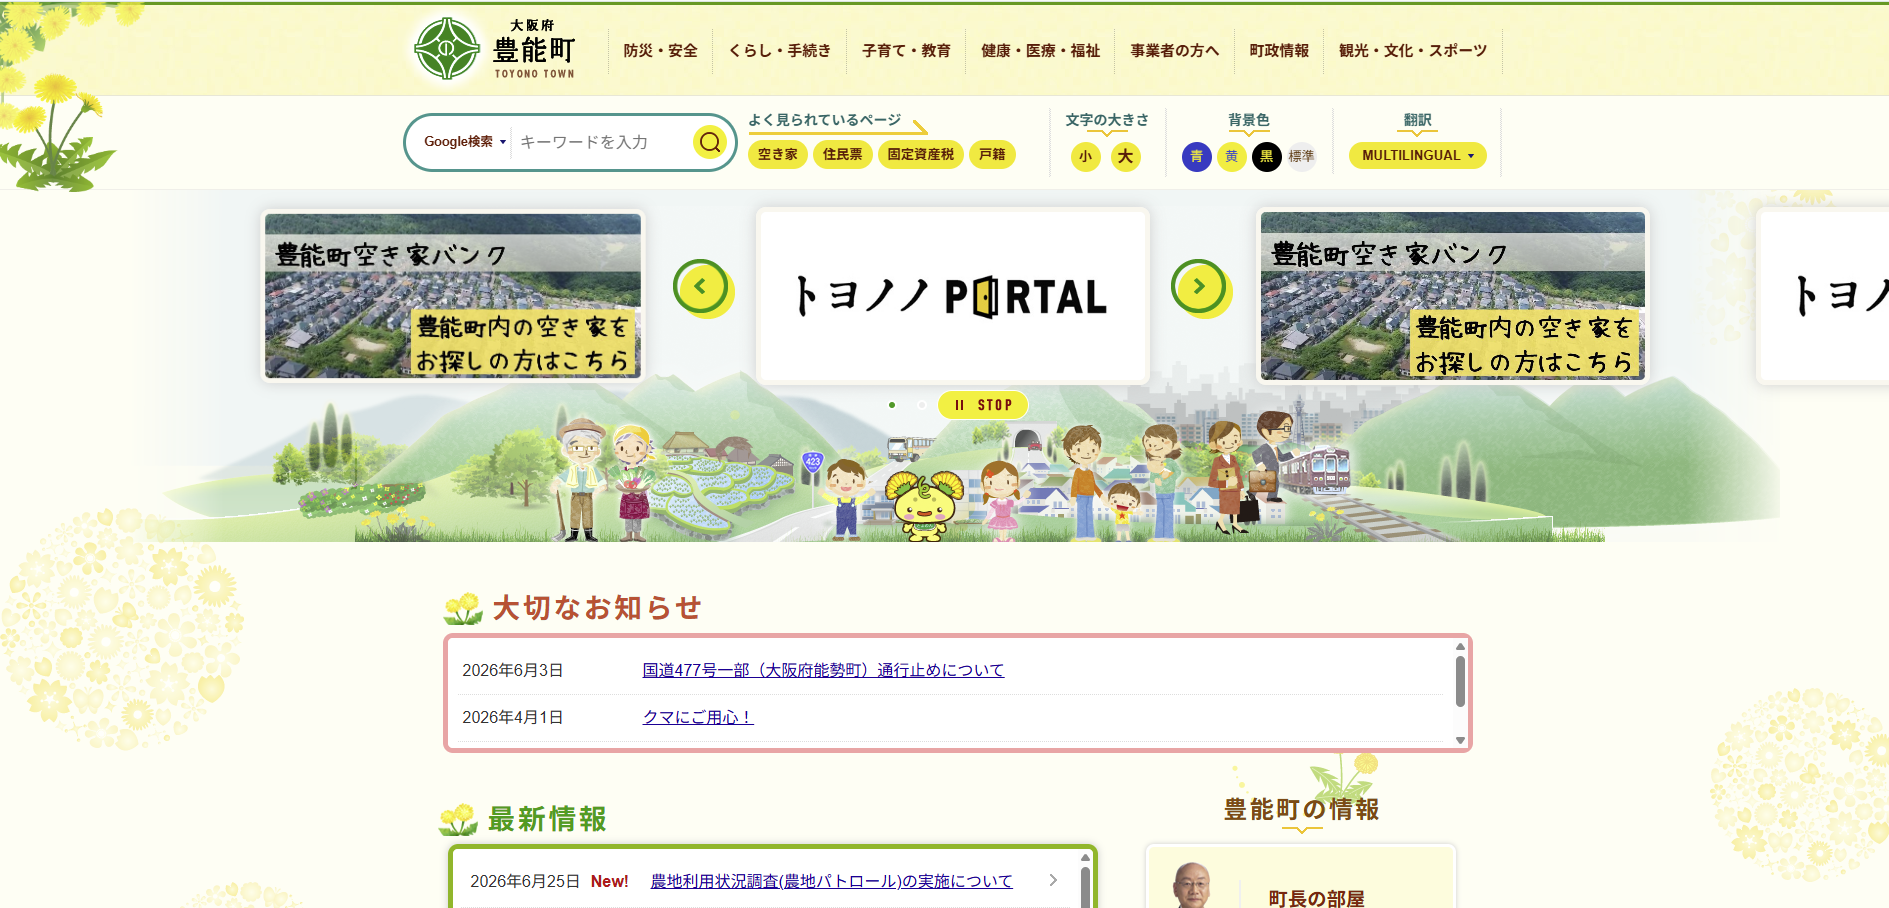Open 国道477号一部 通行止め notice link

coord(823,670)
